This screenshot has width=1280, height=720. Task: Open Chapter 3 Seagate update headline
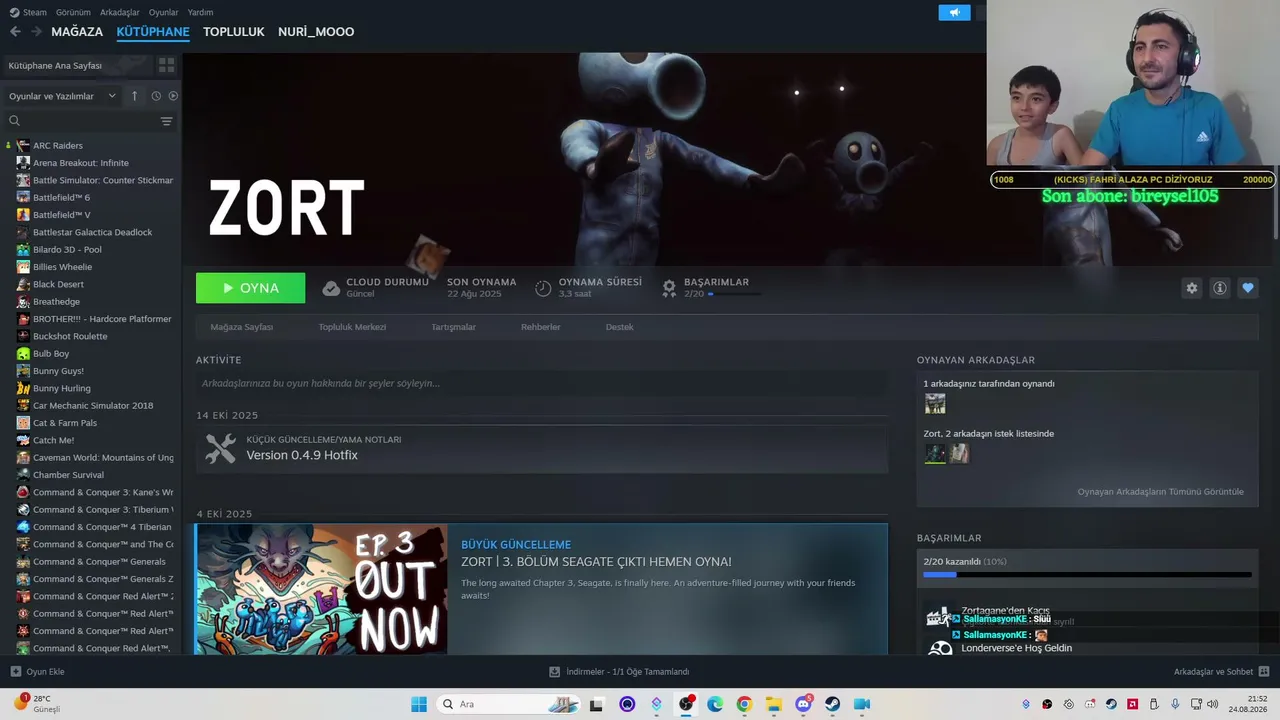pyautogui.click(x=596, y=562)
